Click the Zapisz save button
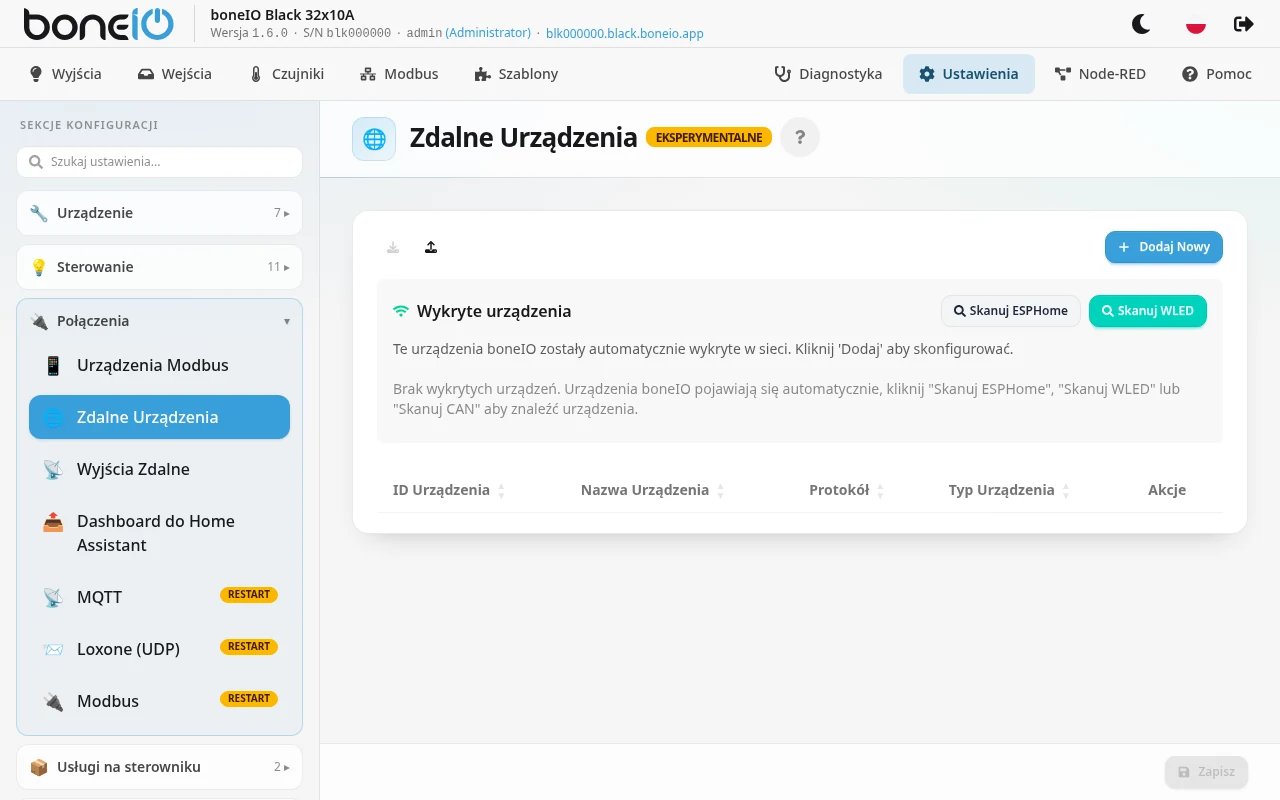Image resolution: width=1280 pixels, height=800 pixels. (1206, 772)
